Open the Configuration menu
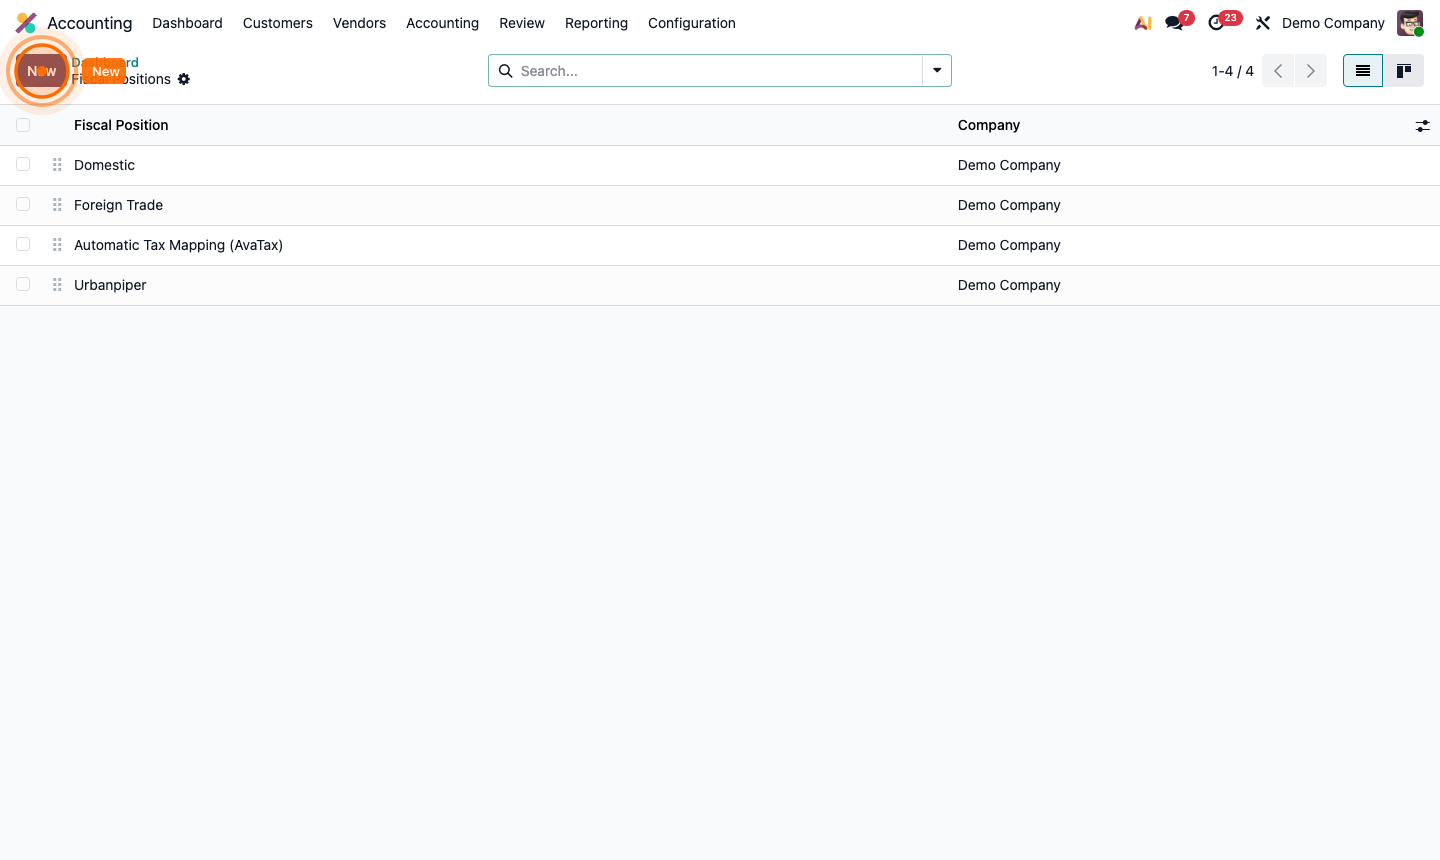 click(691, 22)
